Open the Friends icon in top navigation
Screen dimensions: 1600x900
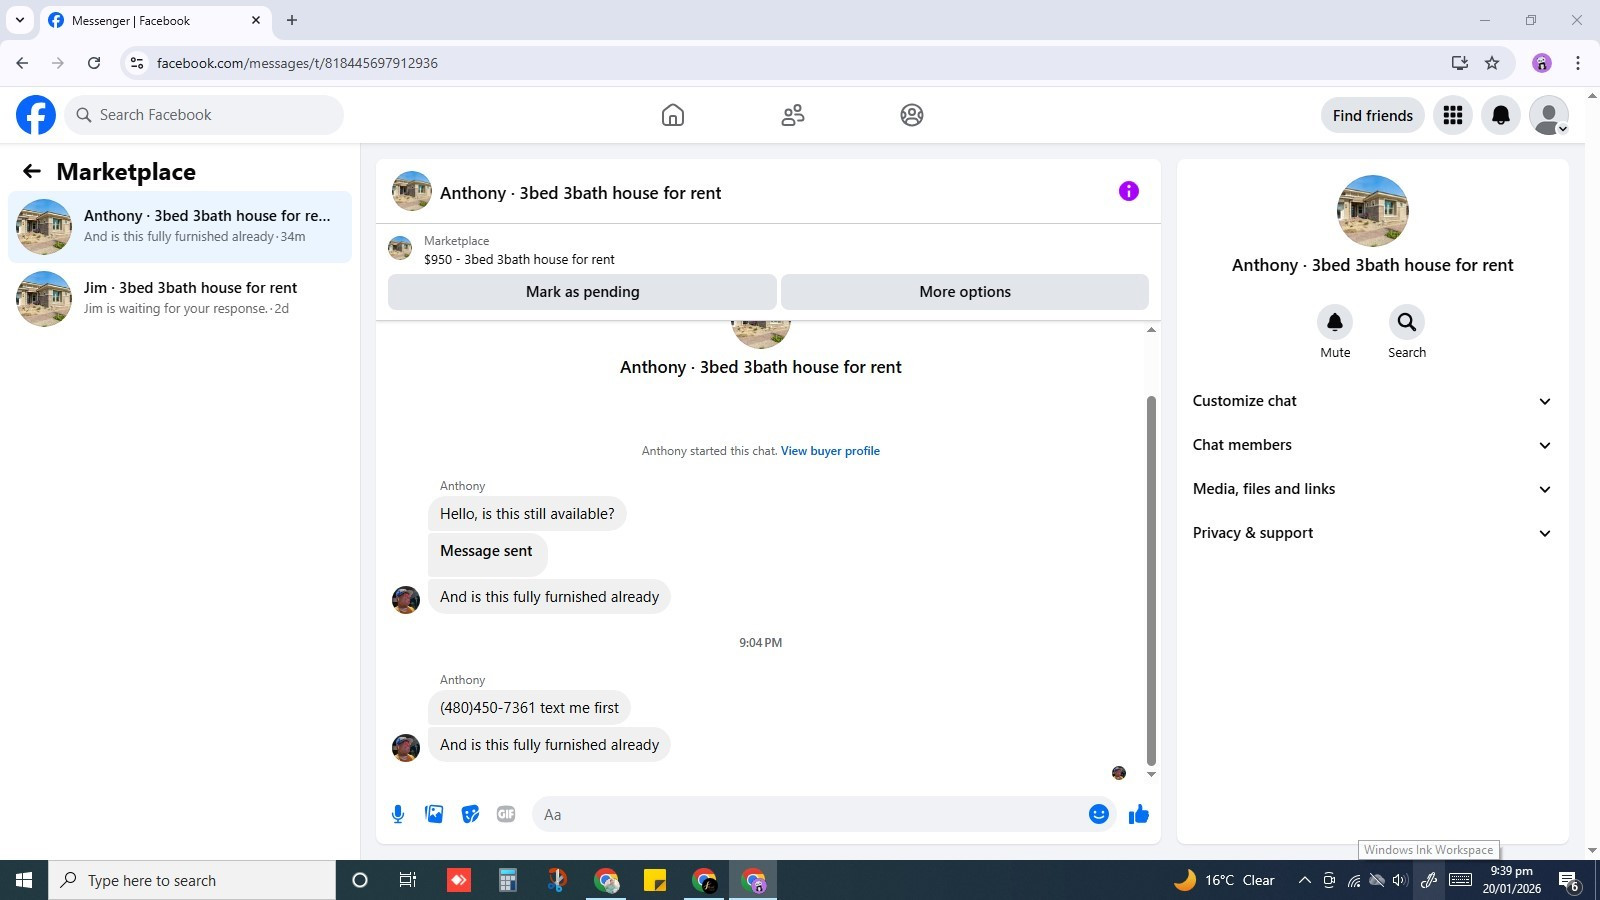click(x=793, y=115)
